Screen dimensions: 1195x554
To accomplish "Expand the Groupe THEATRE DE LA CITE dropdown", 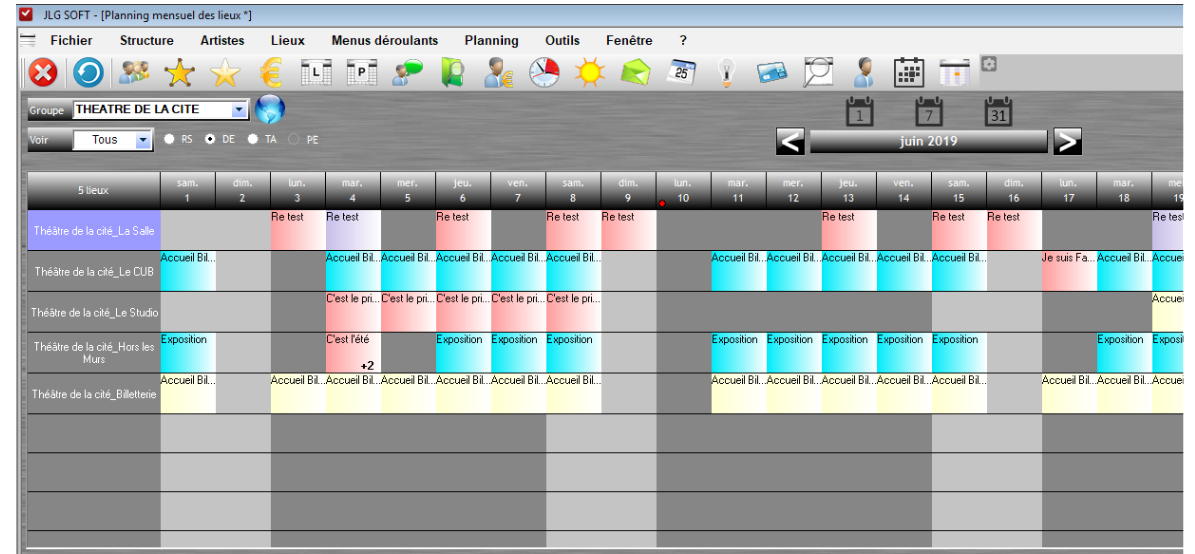I will coord(239,110).
